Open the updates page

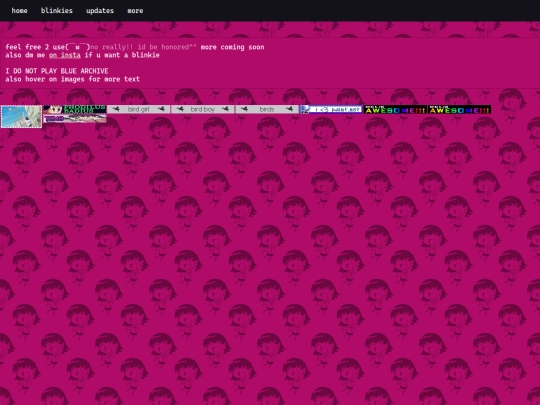100,11
